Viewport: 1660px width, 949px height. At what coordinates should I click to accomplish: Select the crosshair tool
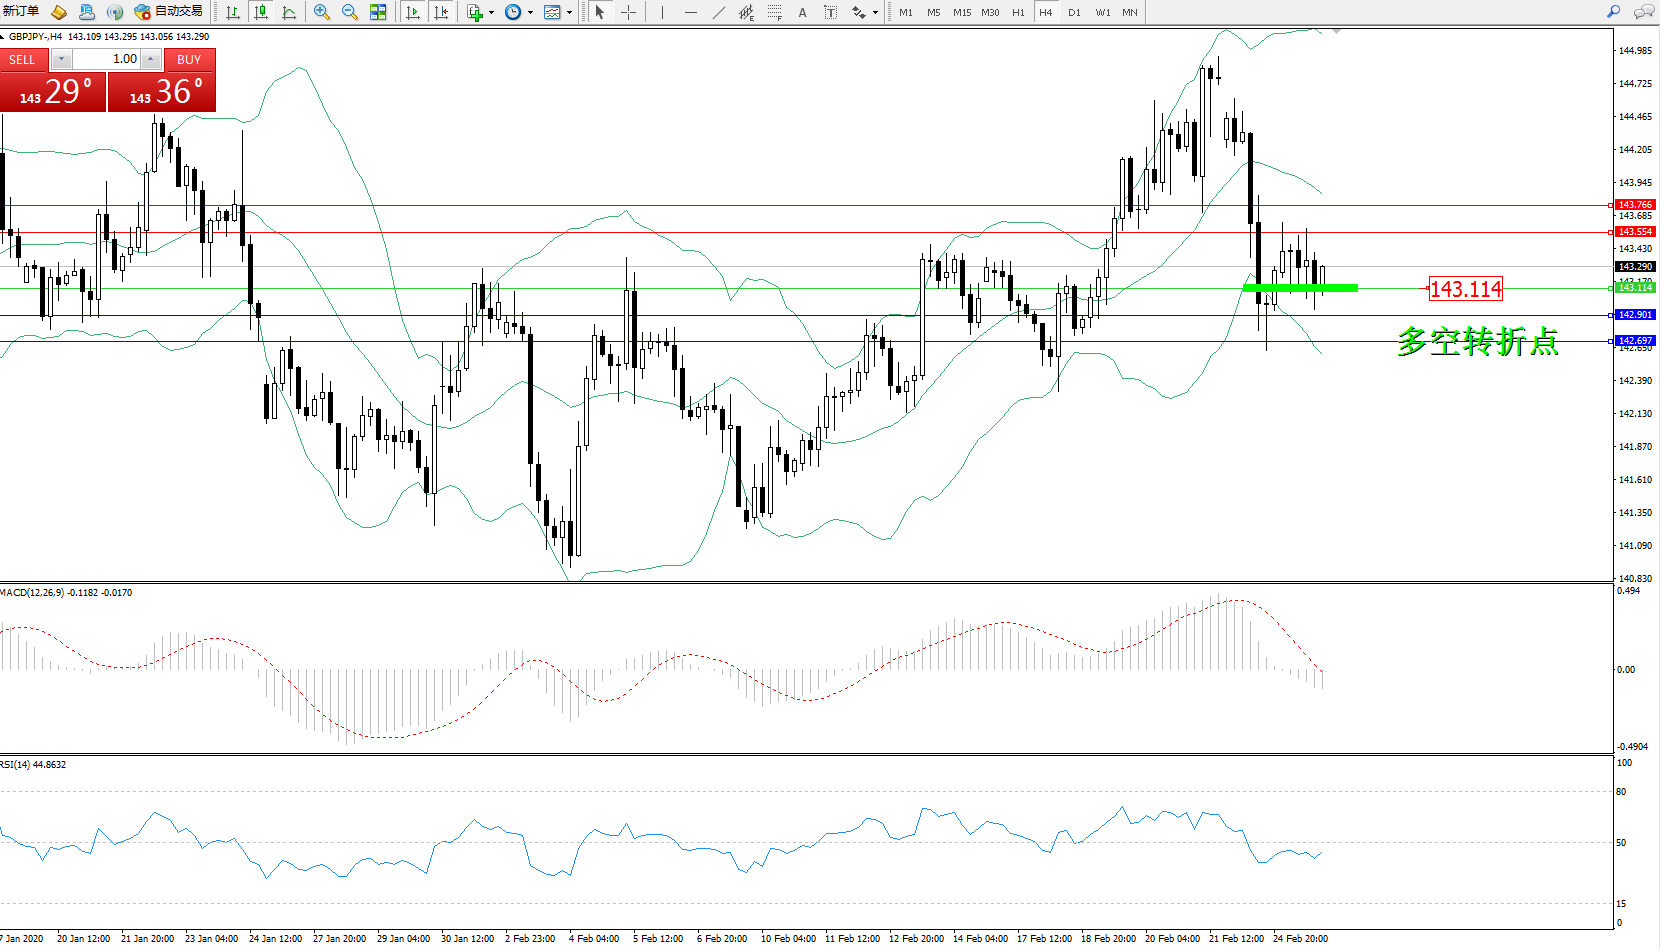pos(628,12)
